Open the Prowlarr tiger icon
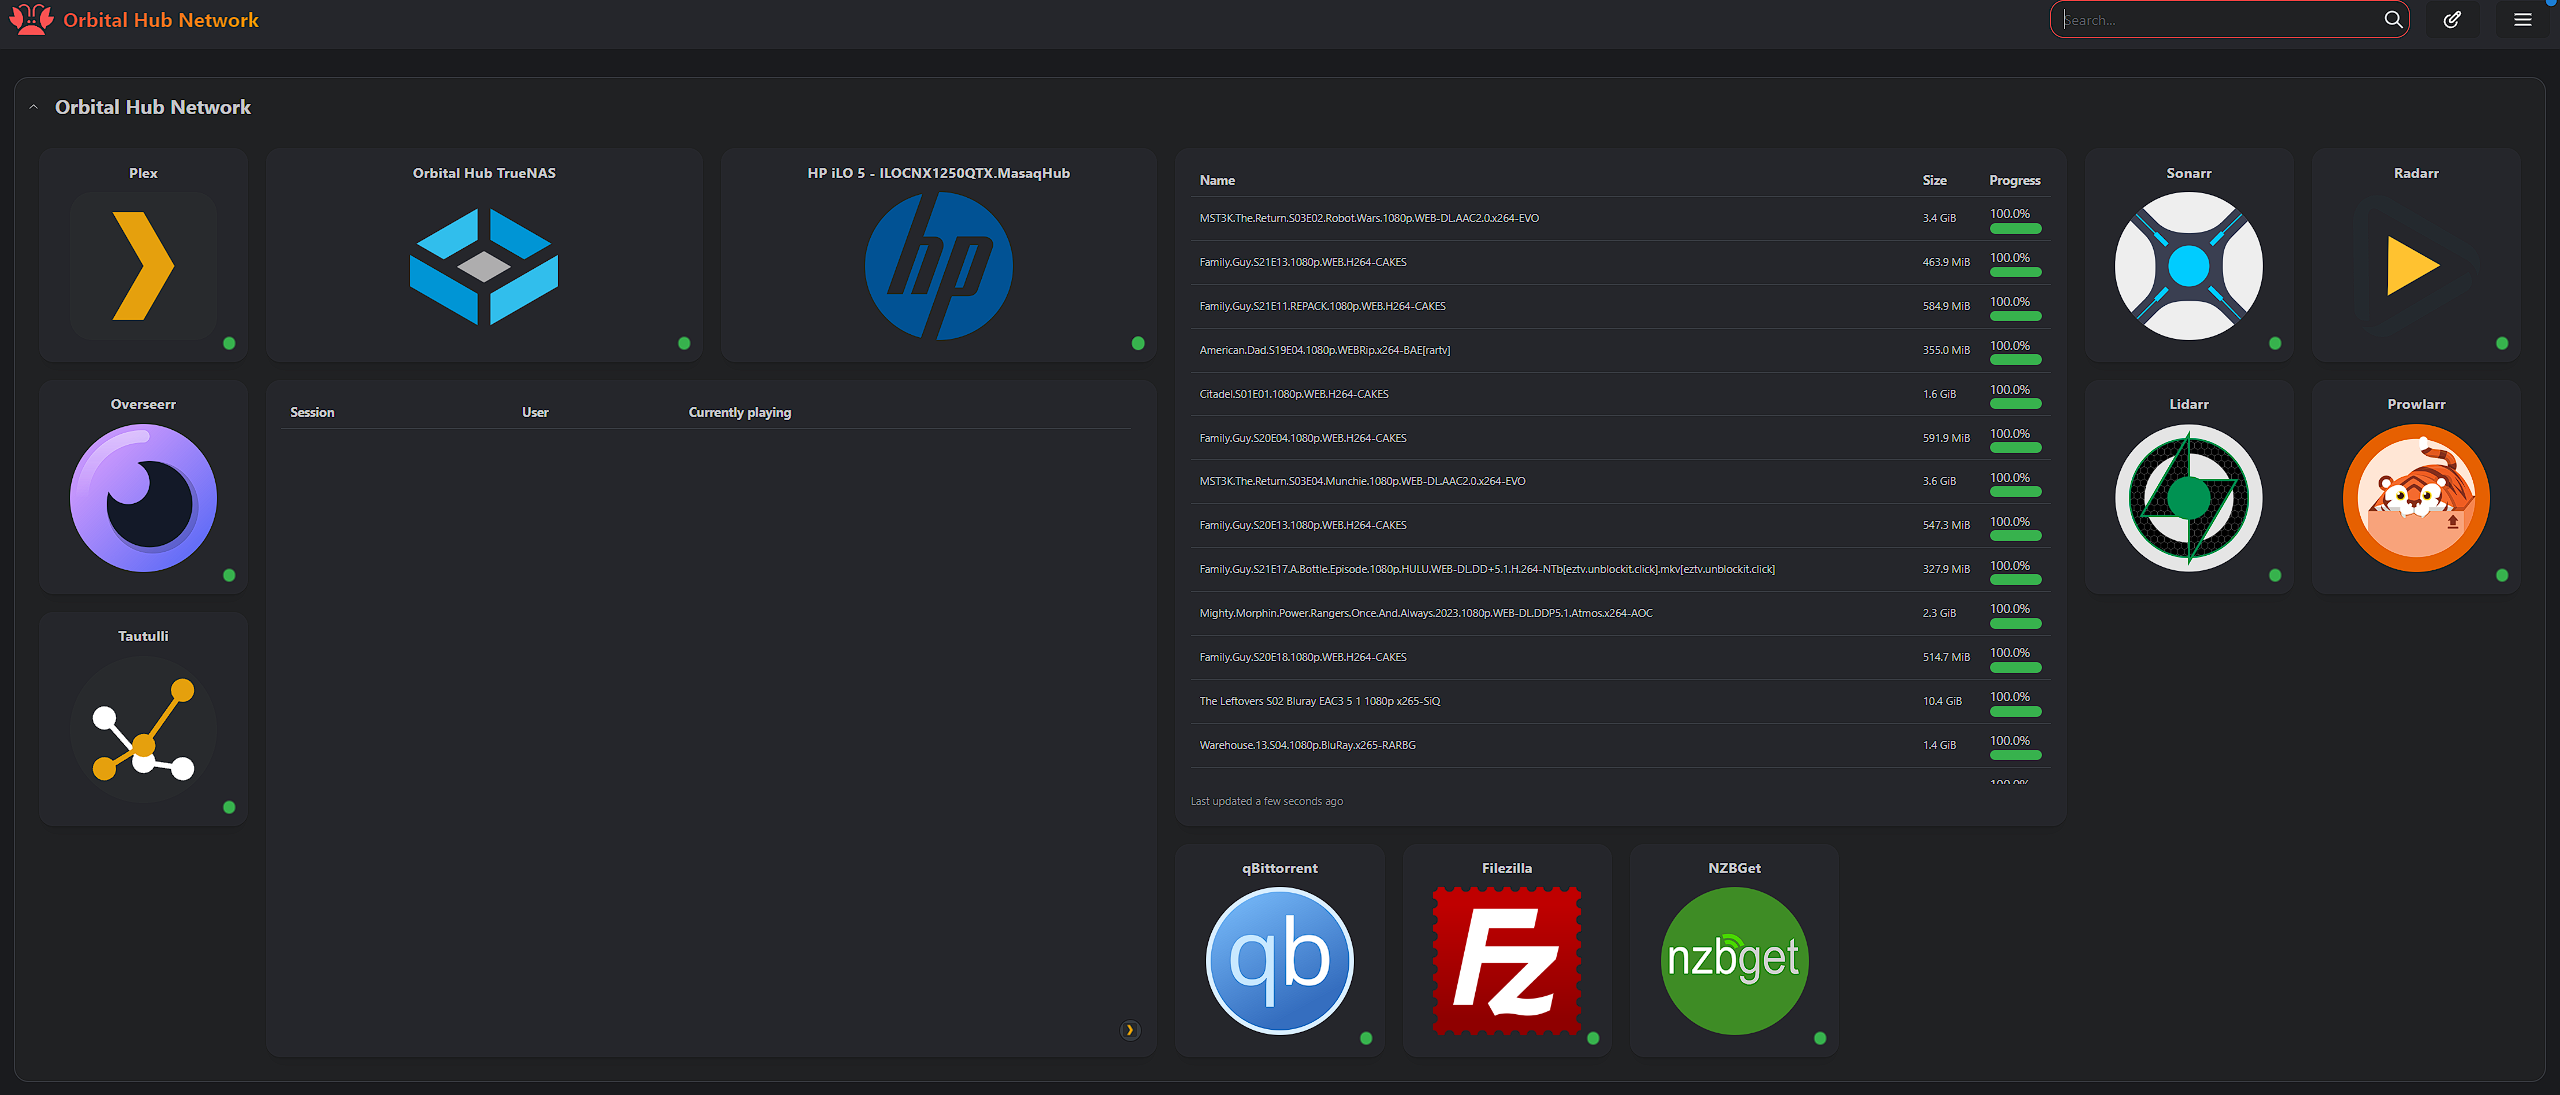The width and height of the screenshot is (2560, 1095). [x=2415, y=498]
